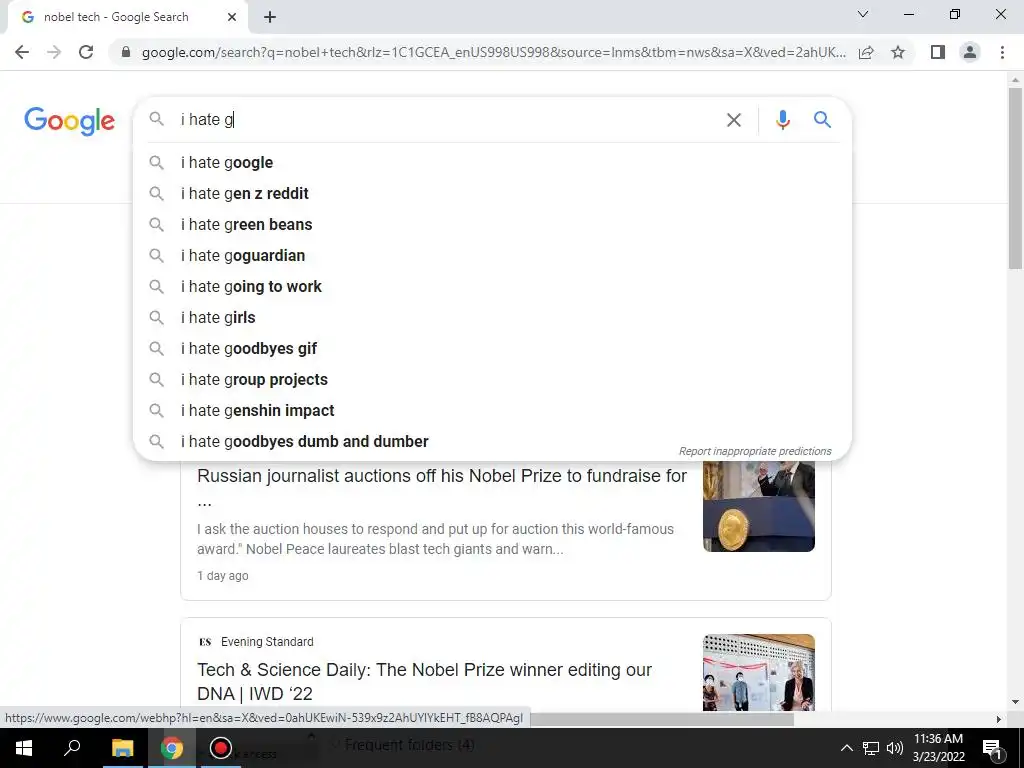The height and width of the screenshot is (768, 1024).
Task: Open the volume tray icon
Action: tap(895, 748)
